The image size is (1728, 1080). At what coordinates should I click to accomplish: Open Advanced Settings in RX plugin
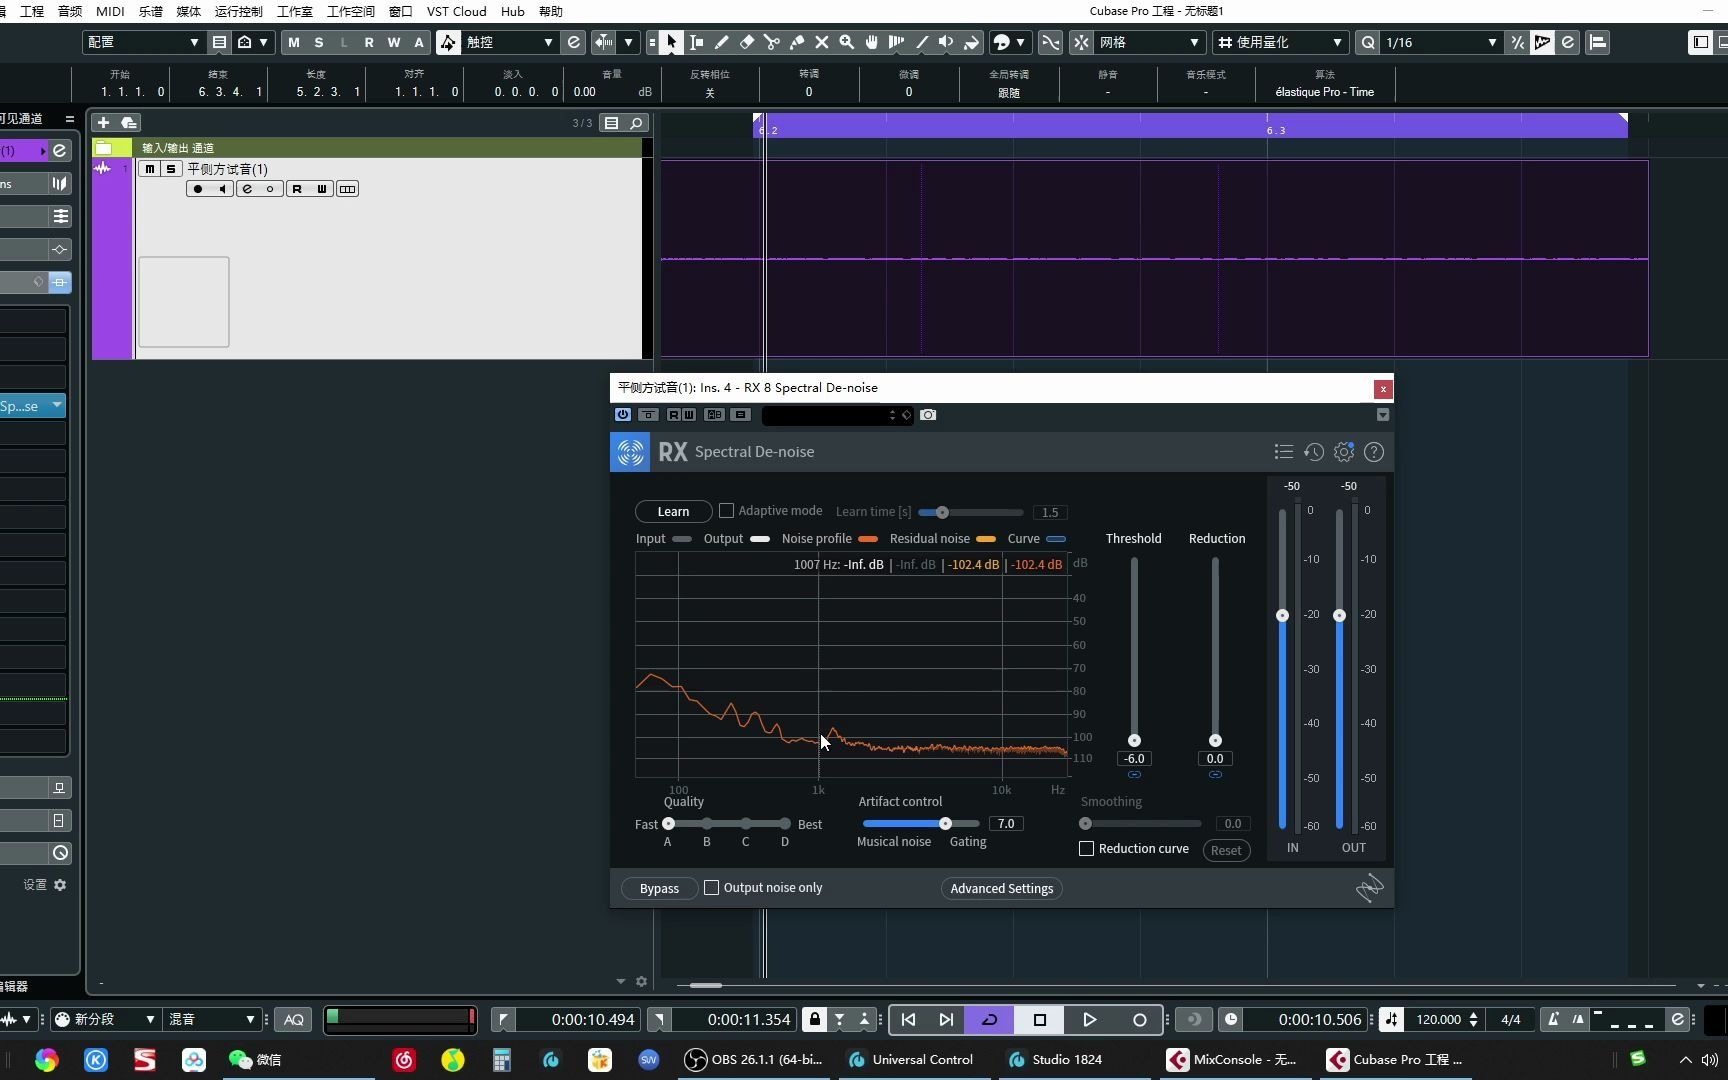tap(1002, 889)
